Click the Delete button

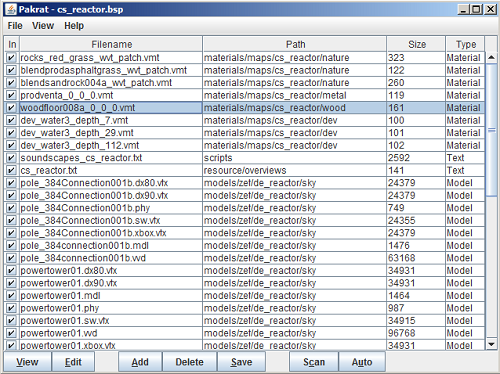pyautogui.click(x=190, y=362)
